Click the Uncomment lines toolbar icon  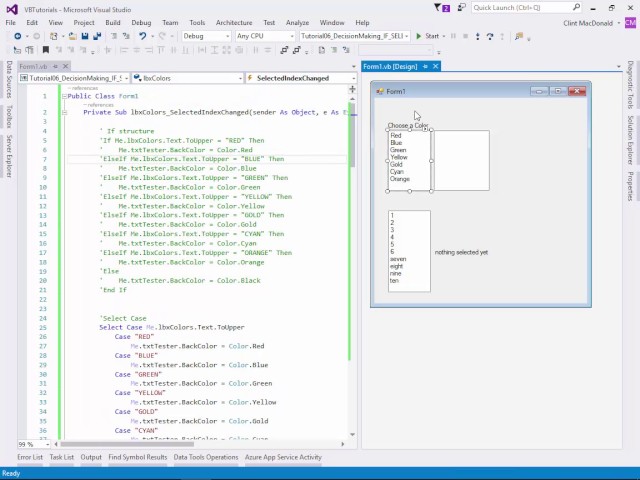[x=126, y=36]
